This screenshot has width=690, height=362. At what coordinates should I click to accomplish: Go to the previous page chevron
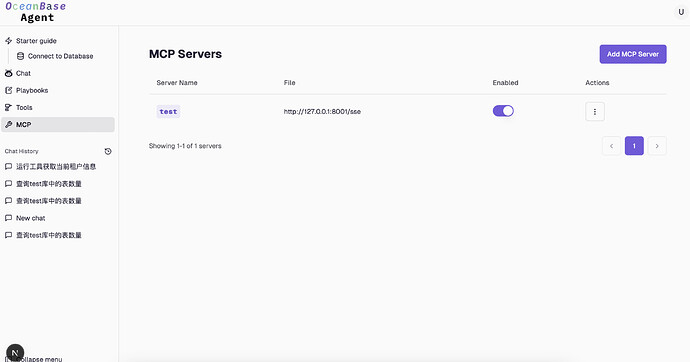click(x=611, y=146)
